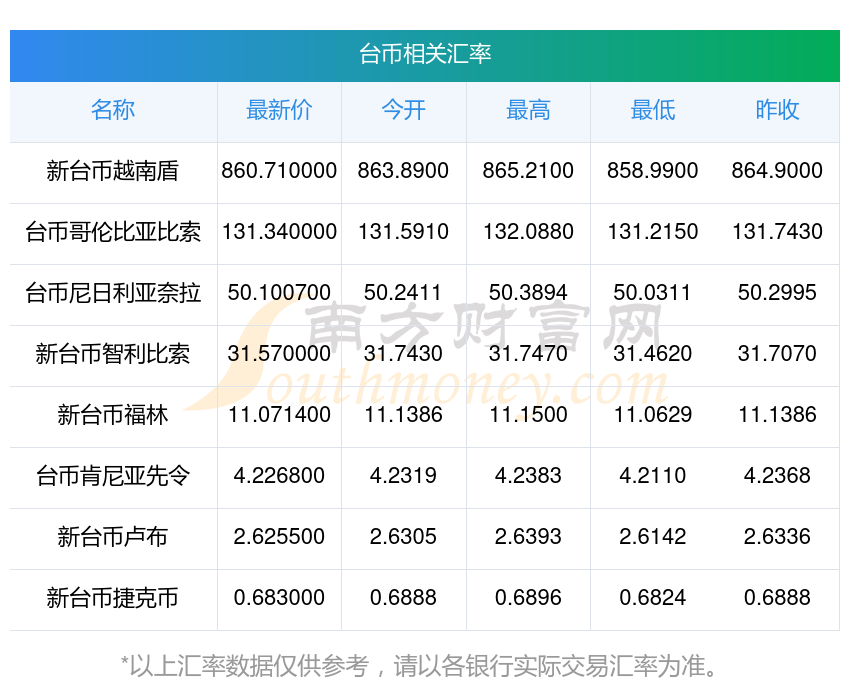Click the 新台币福林 row name
This screenshot has width=850, height=698.
tap(113, 415)
